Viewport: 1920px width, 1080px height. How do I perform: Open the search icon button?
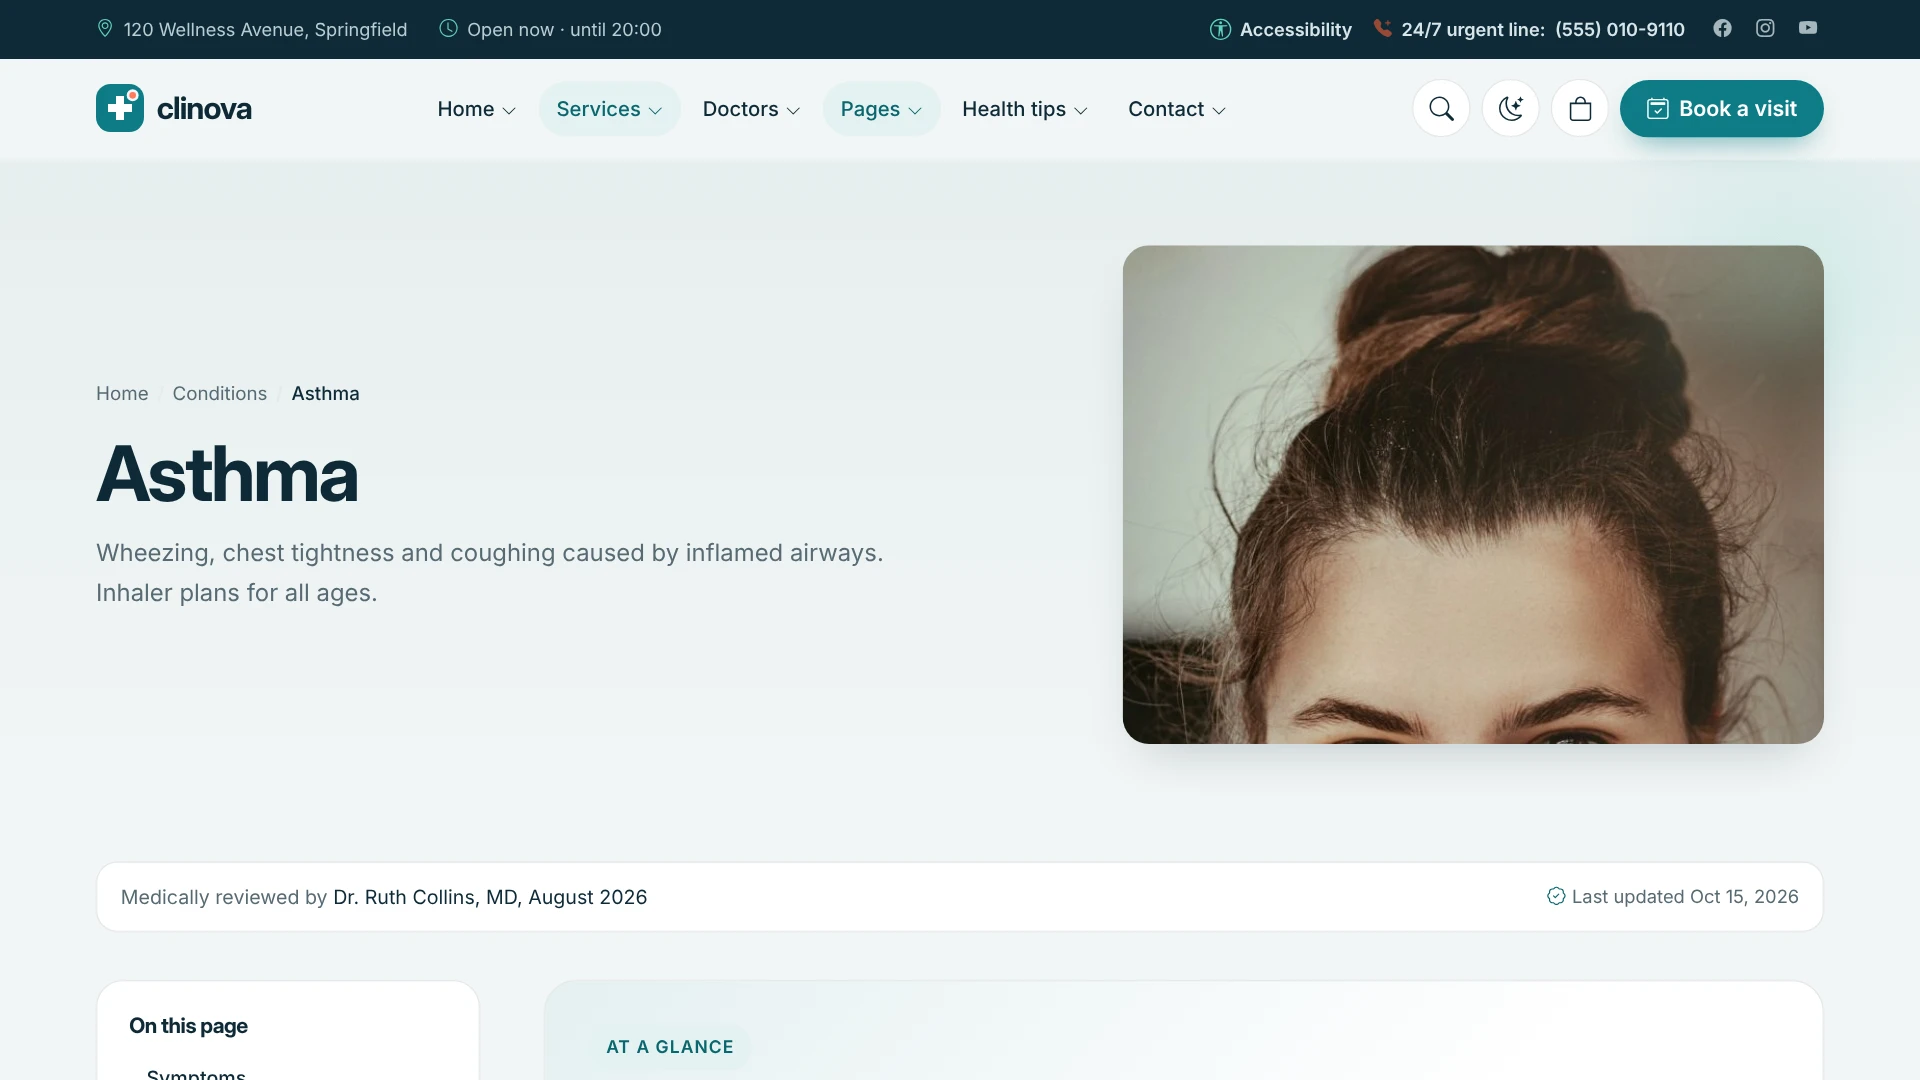pyautogui.click(x=1441, y=108)
